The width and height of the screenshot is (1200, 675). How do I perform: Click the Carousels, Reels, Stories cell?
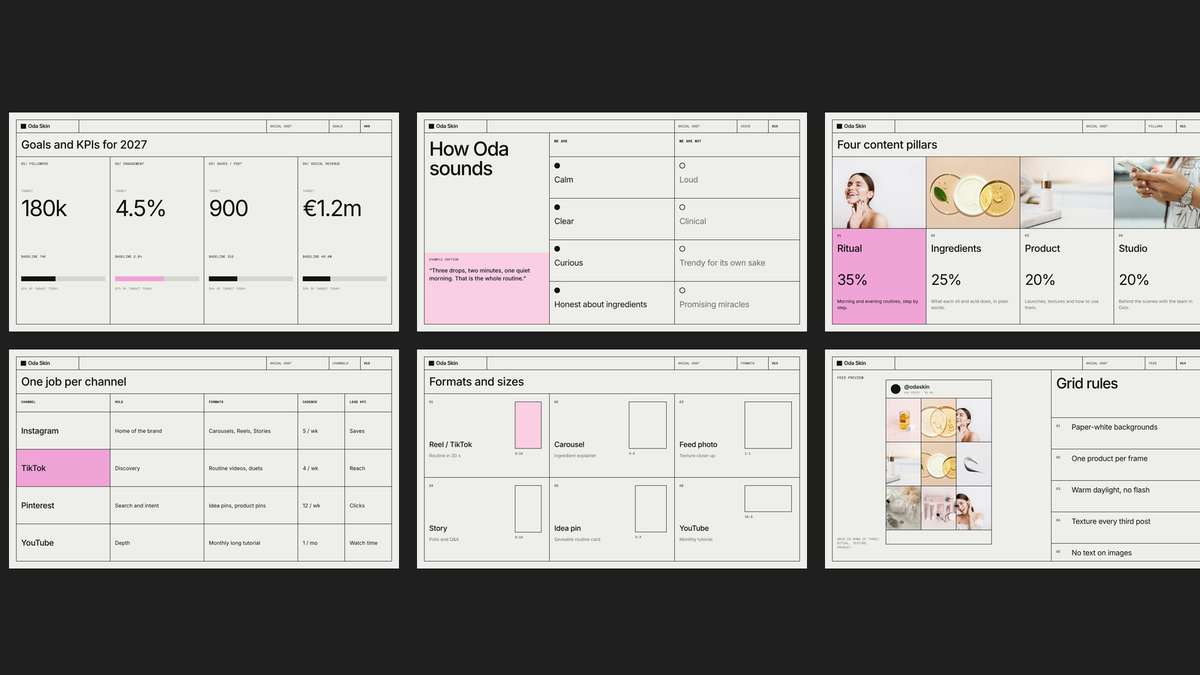click(240, 431)
